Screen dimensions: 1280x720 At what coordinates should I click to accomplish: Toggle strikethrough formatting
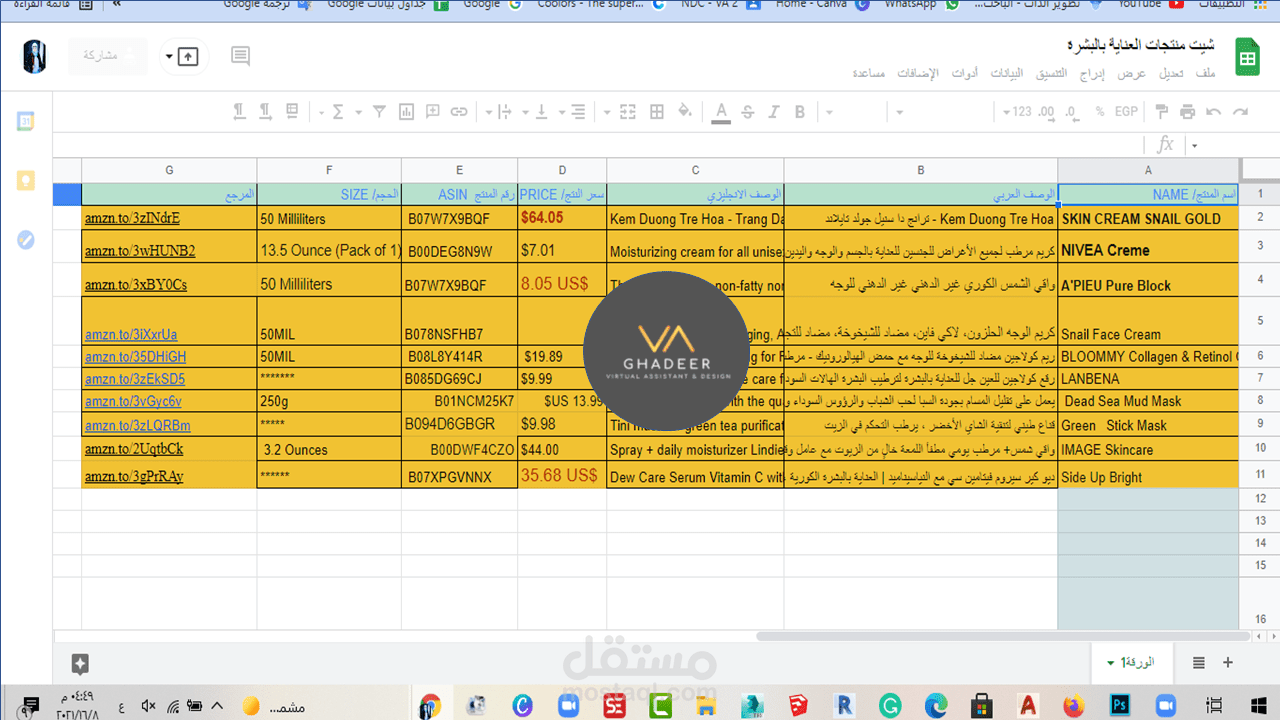pos(747,112)
